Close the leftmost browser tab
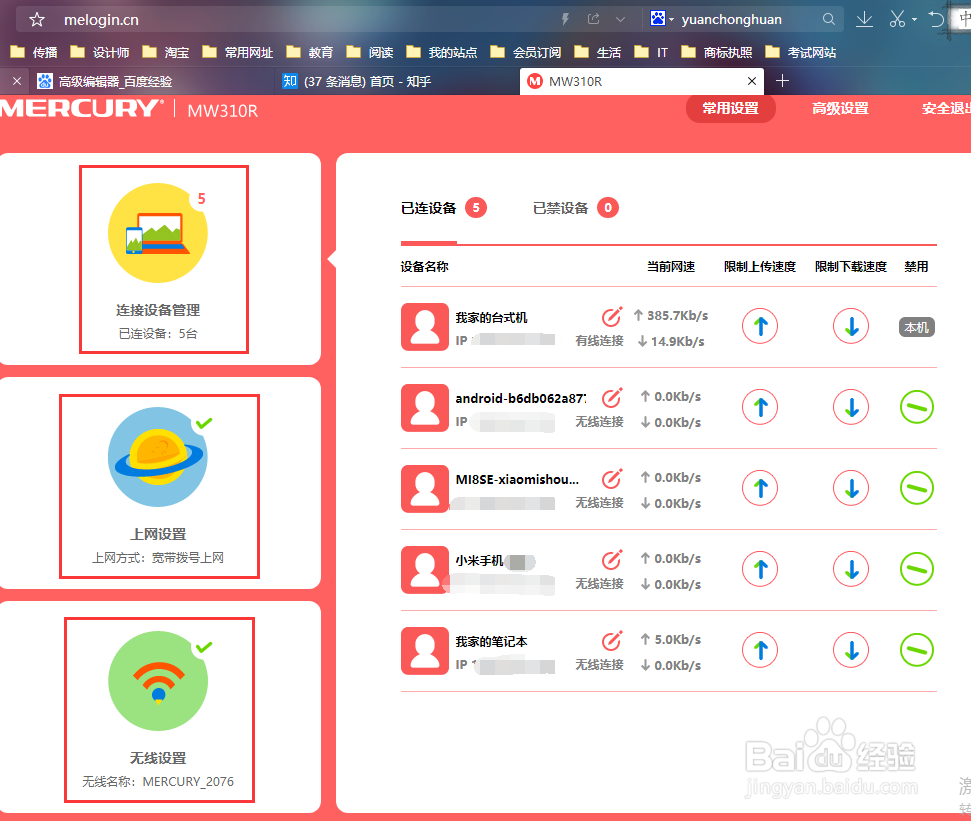Screen dimensions: 971x821 (17, 81)
